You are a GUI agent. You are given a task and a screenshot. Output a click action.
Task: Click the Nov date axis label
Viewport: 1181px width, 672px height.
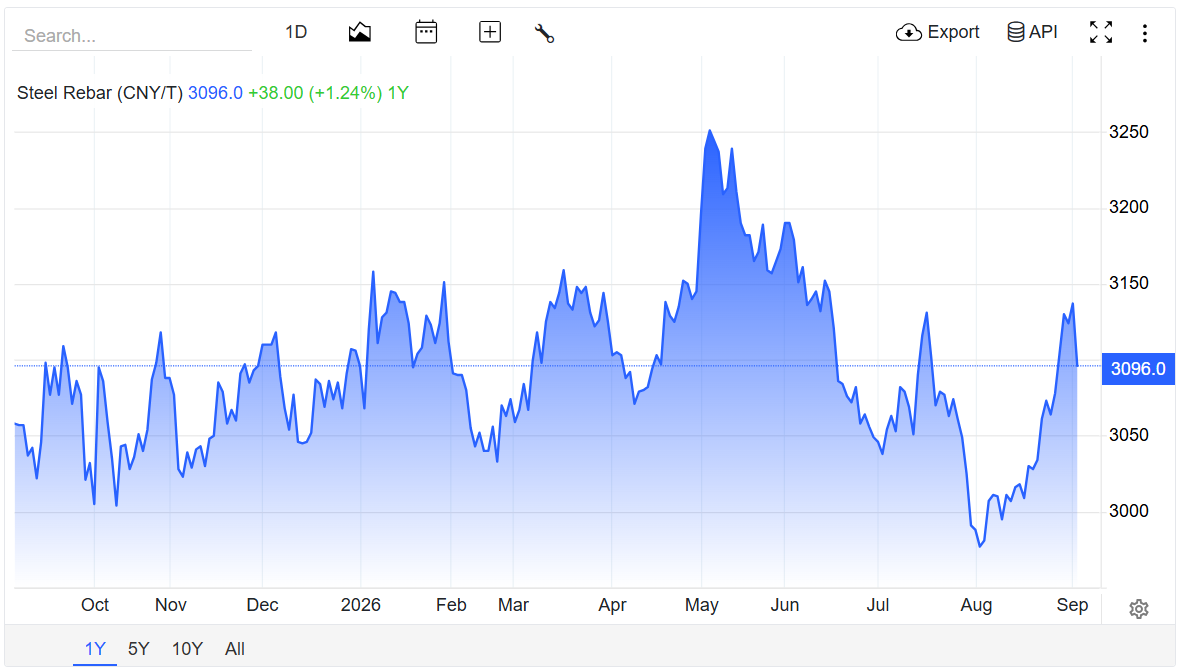[171, 605]
